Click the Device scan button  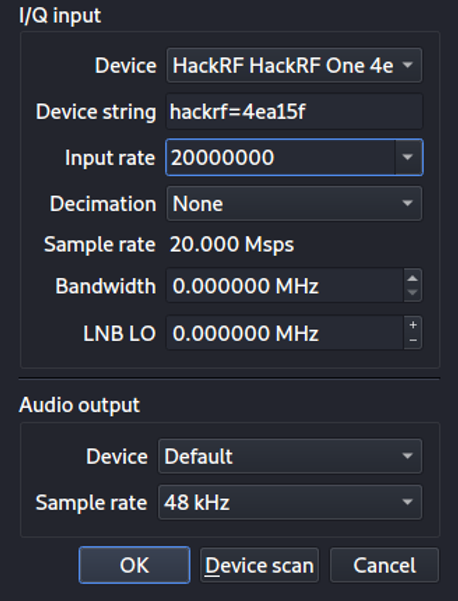tap(259, 565)
